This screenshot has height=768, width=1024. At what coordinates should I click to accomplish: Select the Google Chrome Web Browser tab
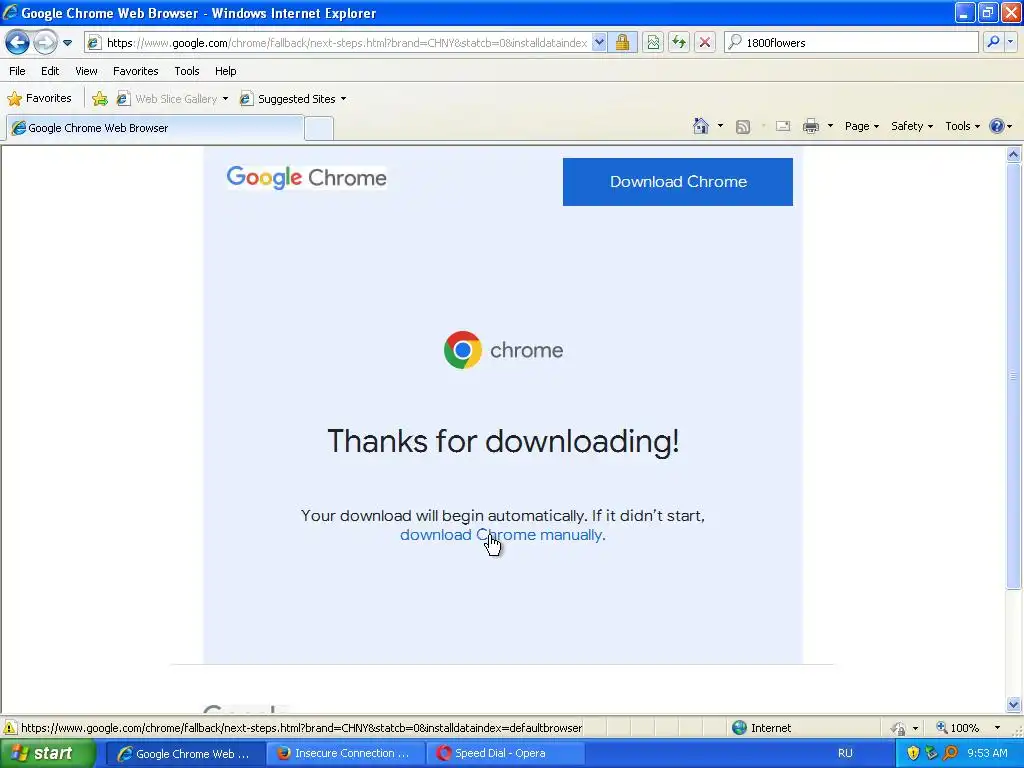click(155, 128)
